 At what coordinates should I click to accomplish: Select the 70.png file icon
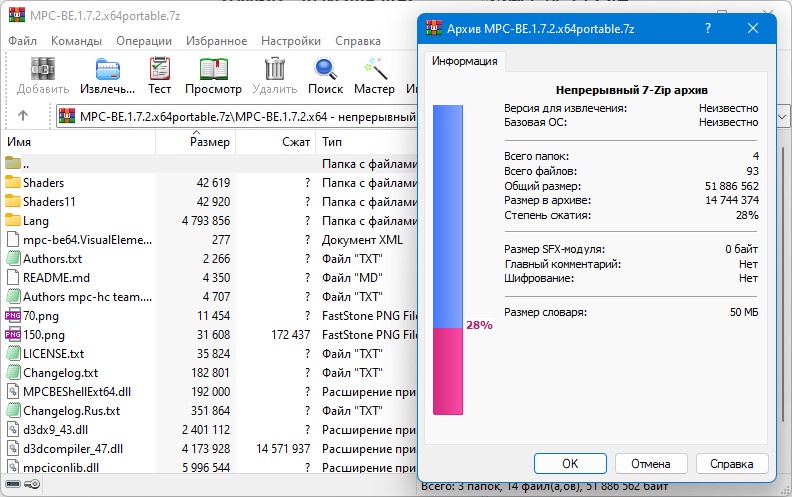tap(13, 316)
